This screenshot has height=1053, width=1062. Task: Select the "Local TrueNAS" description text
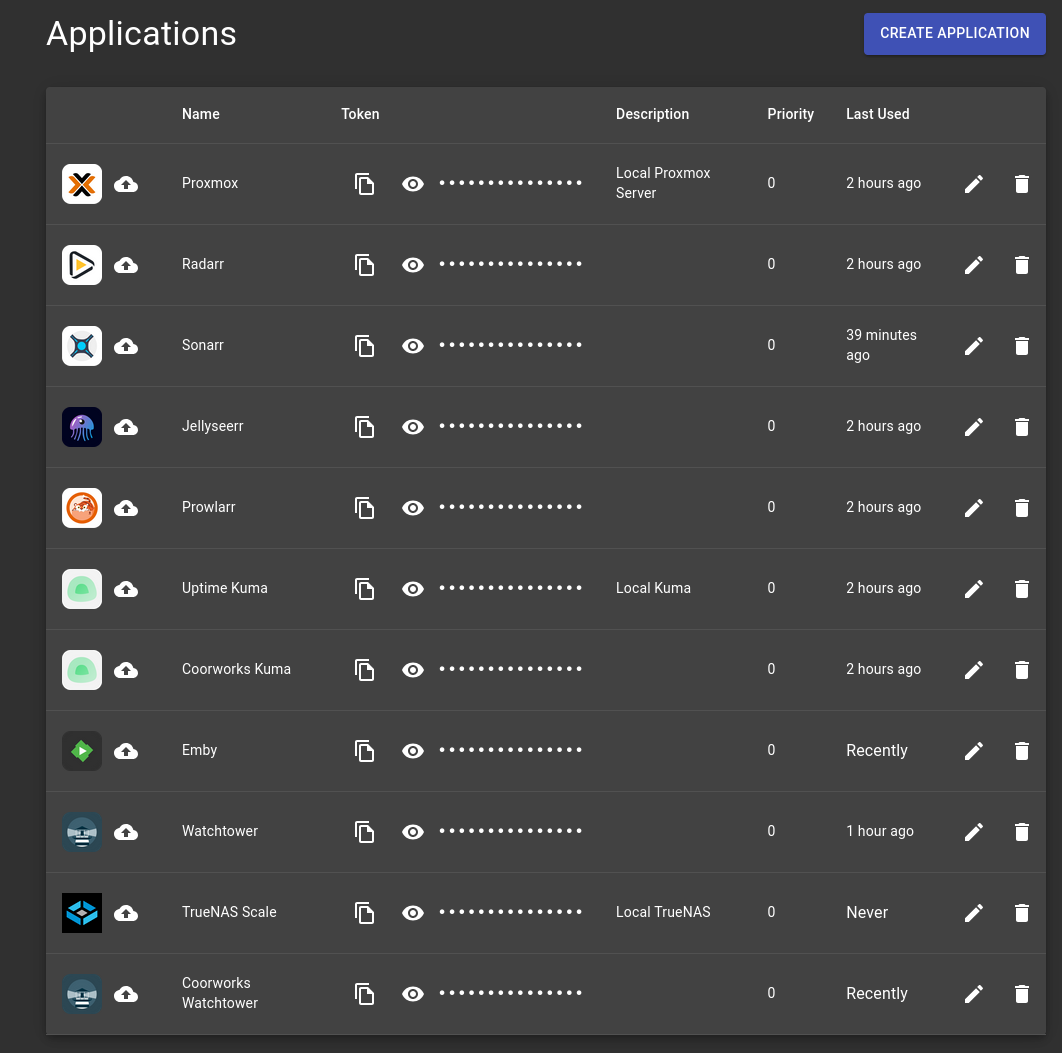click(x=663, y=912)
